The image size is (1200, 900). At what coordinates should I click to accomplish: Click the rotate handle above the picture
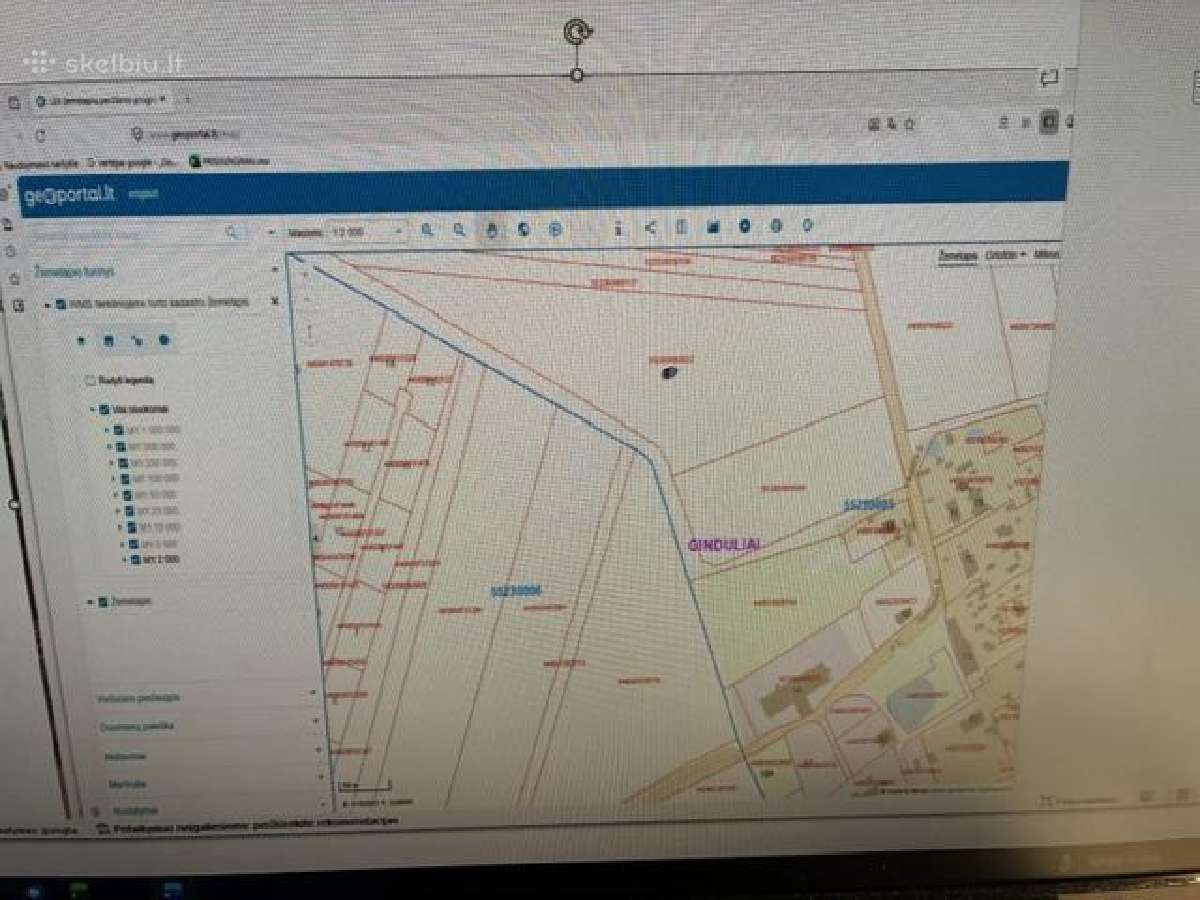(577, 32)
